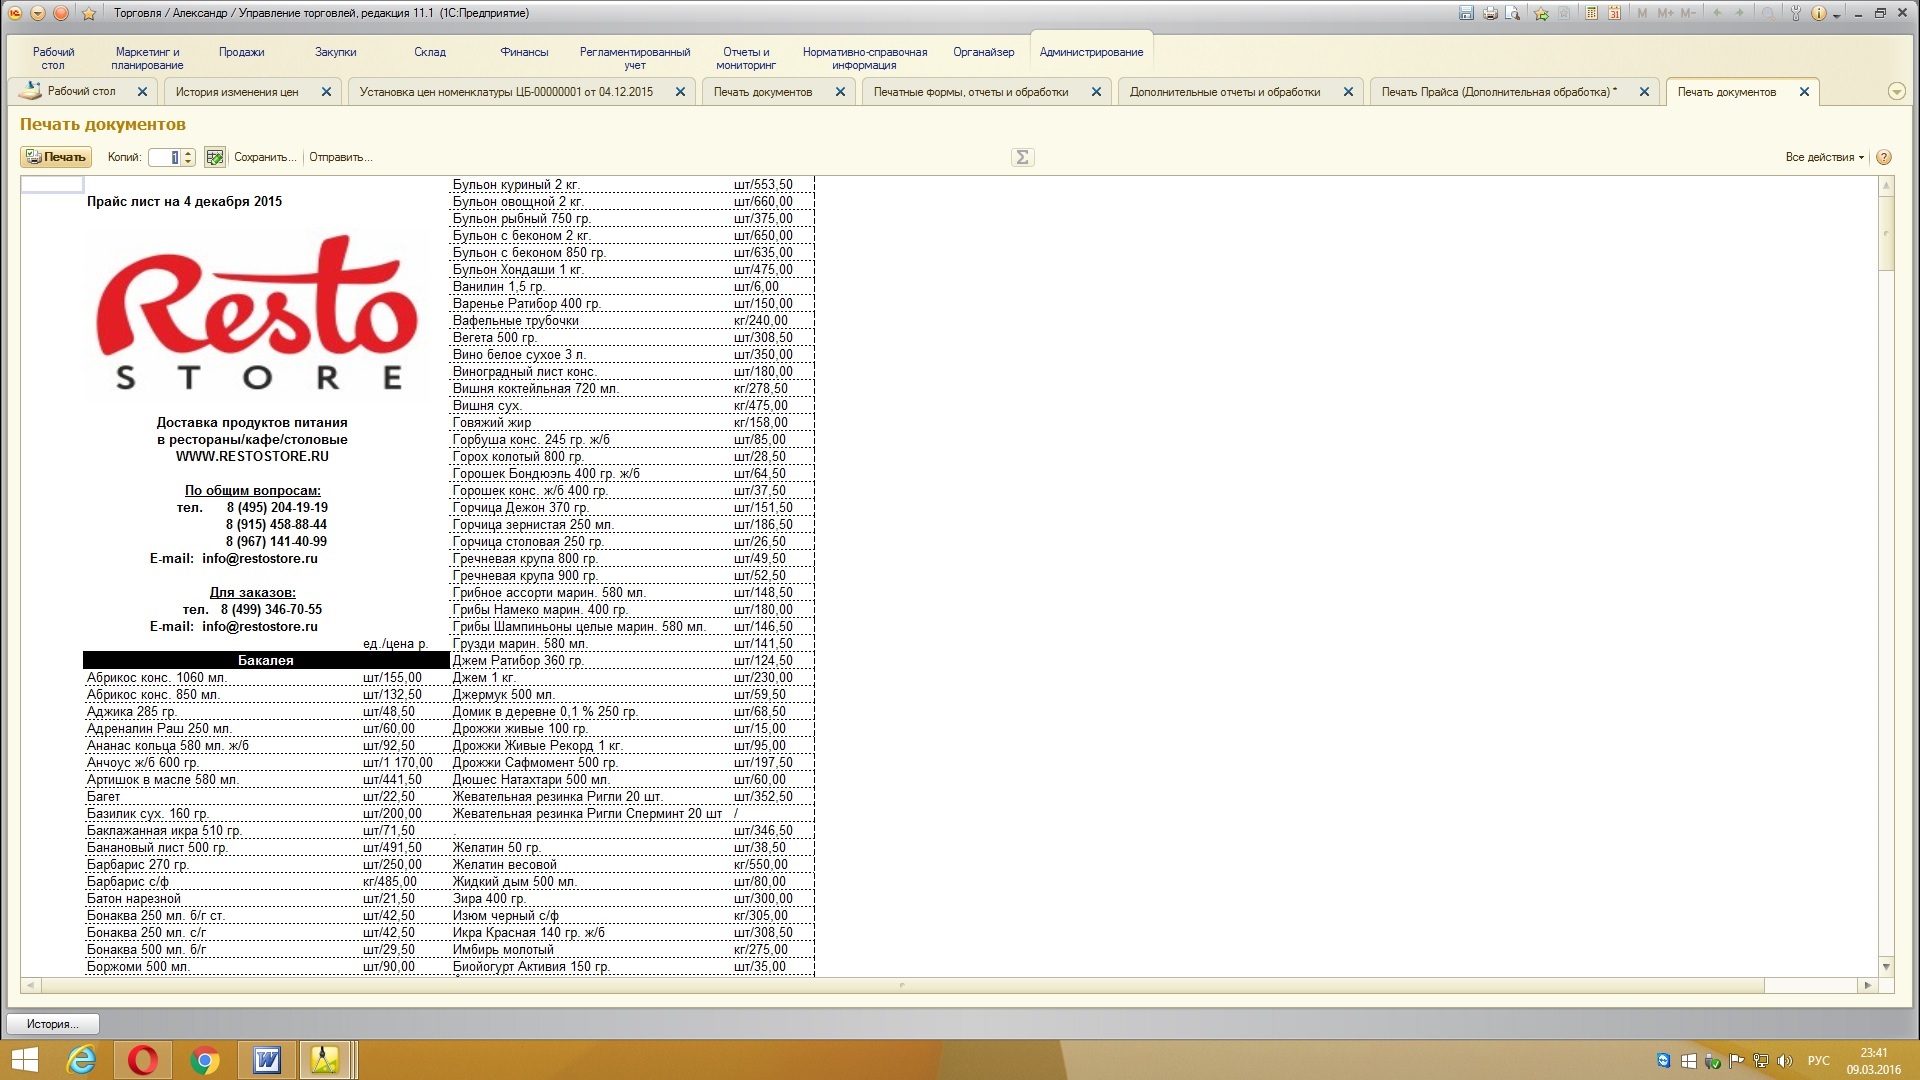Open print preview icon in title bar
This screenshot has height=1080, width=1920.
(x=1513, y=13)
